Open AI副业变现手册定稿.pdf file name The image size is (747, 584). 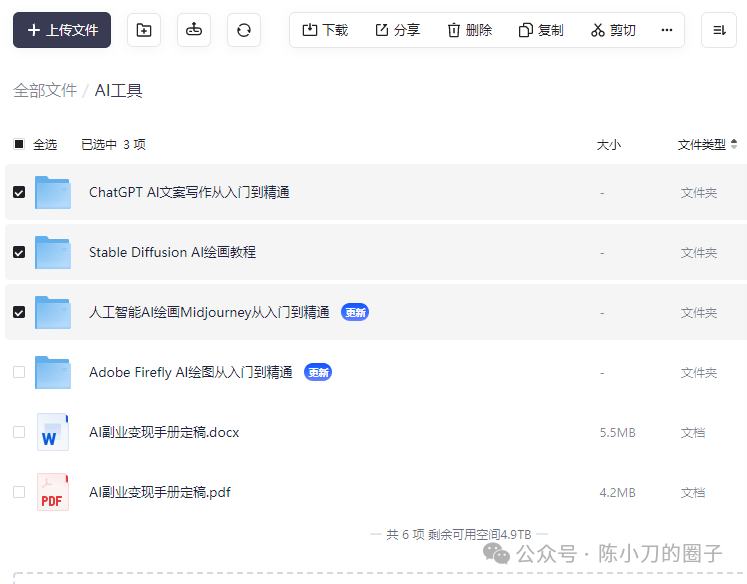[x=160, y=492]
